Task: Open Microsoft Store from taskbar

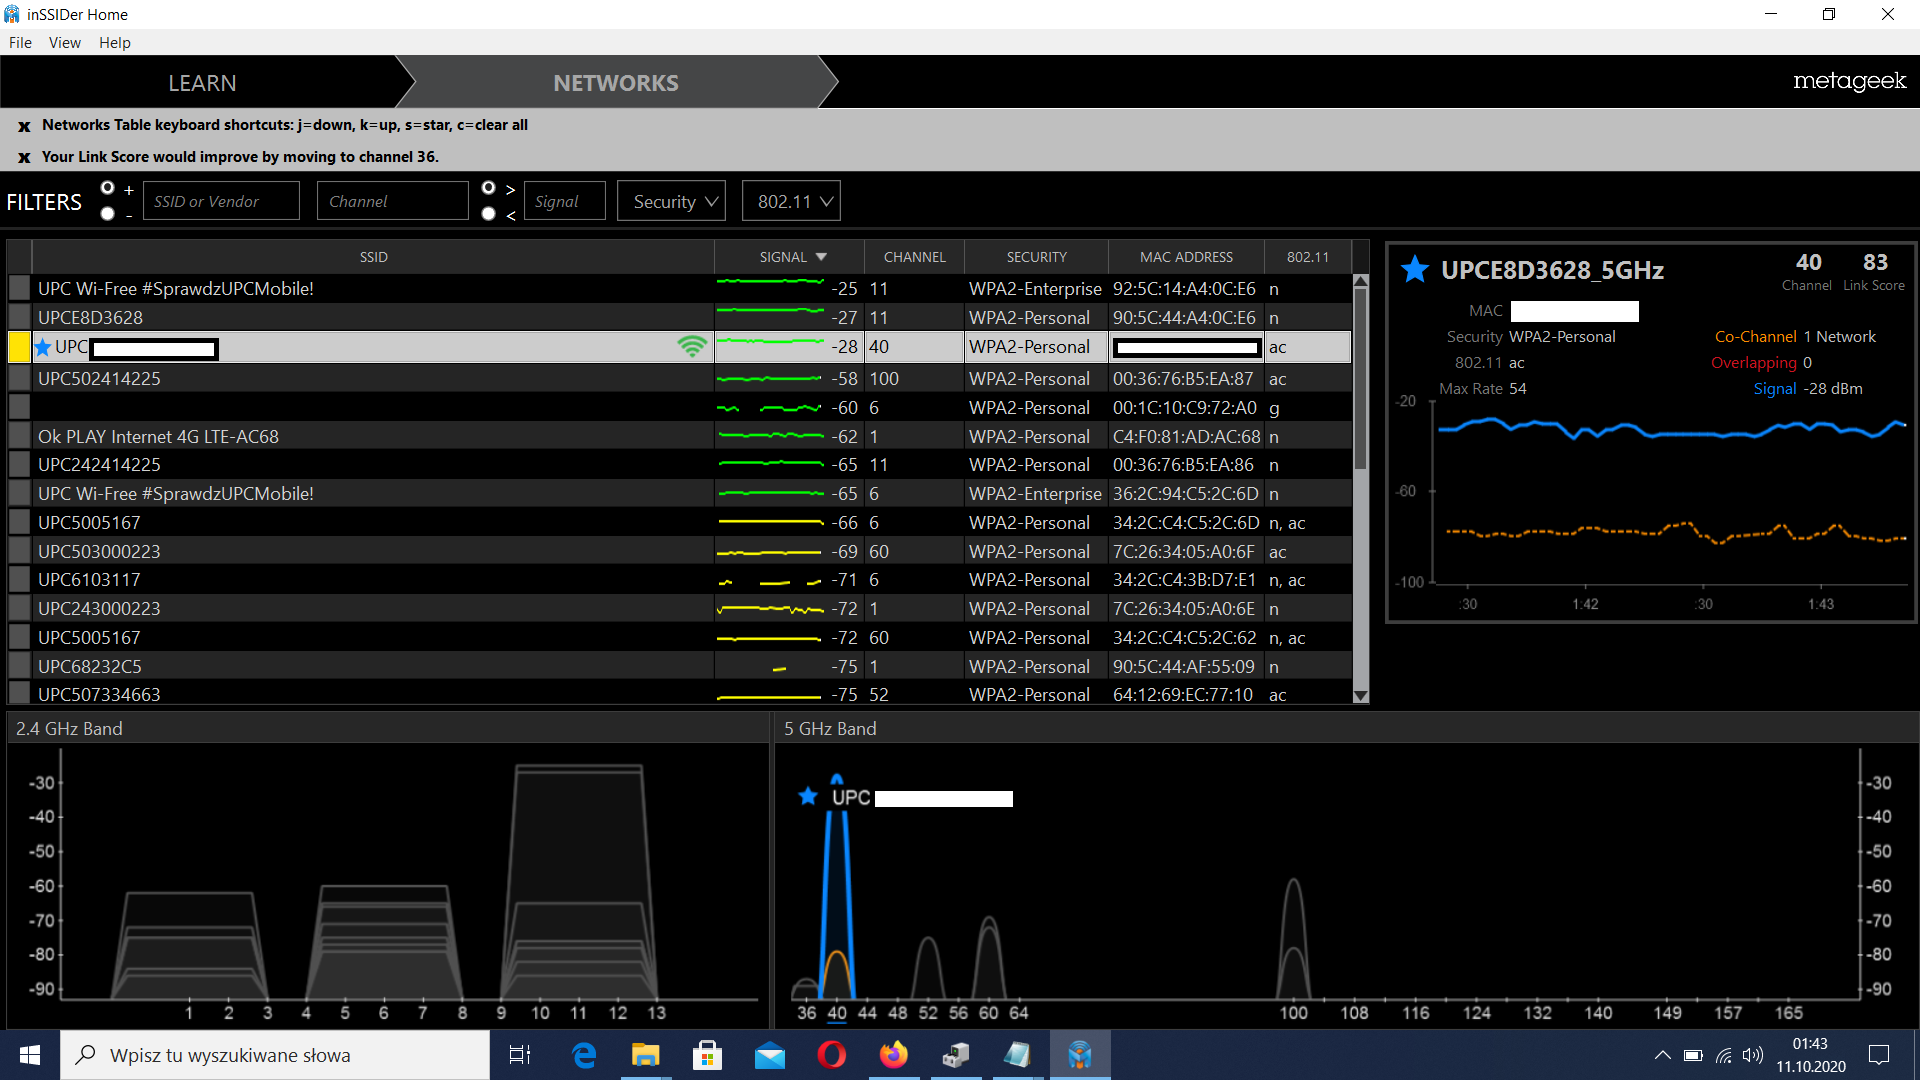Action: point(708,1055)
